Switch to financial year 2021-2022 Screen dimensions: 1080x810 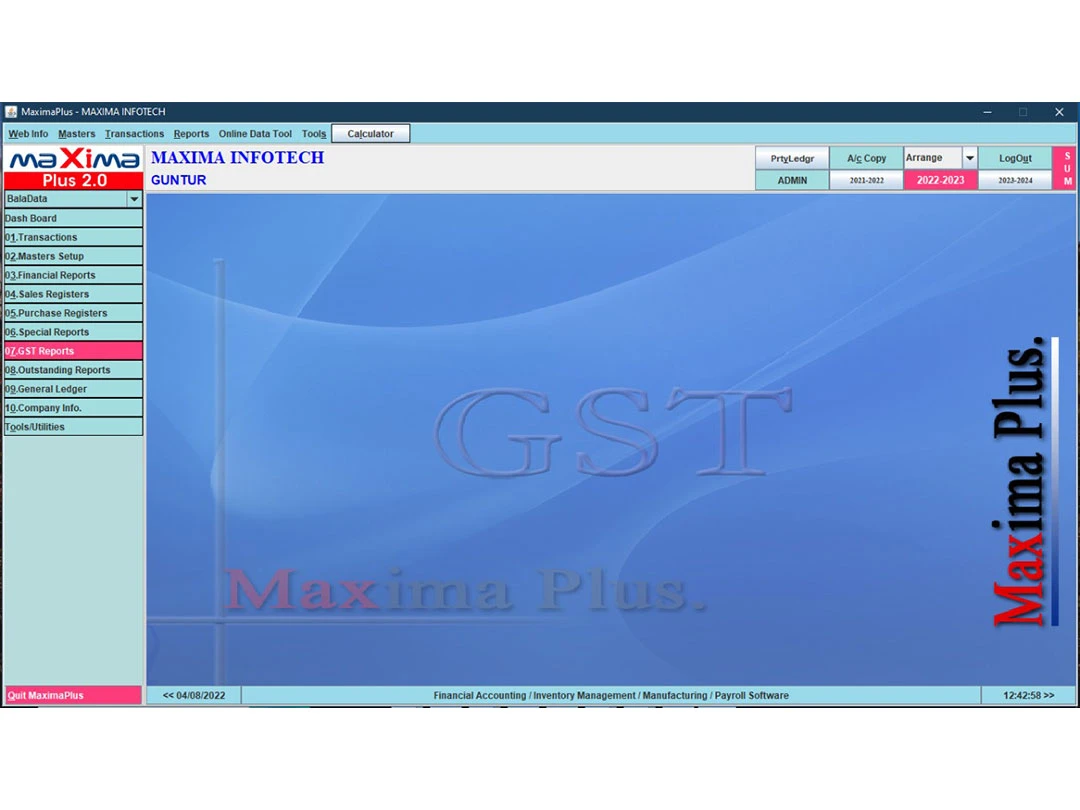866,180
